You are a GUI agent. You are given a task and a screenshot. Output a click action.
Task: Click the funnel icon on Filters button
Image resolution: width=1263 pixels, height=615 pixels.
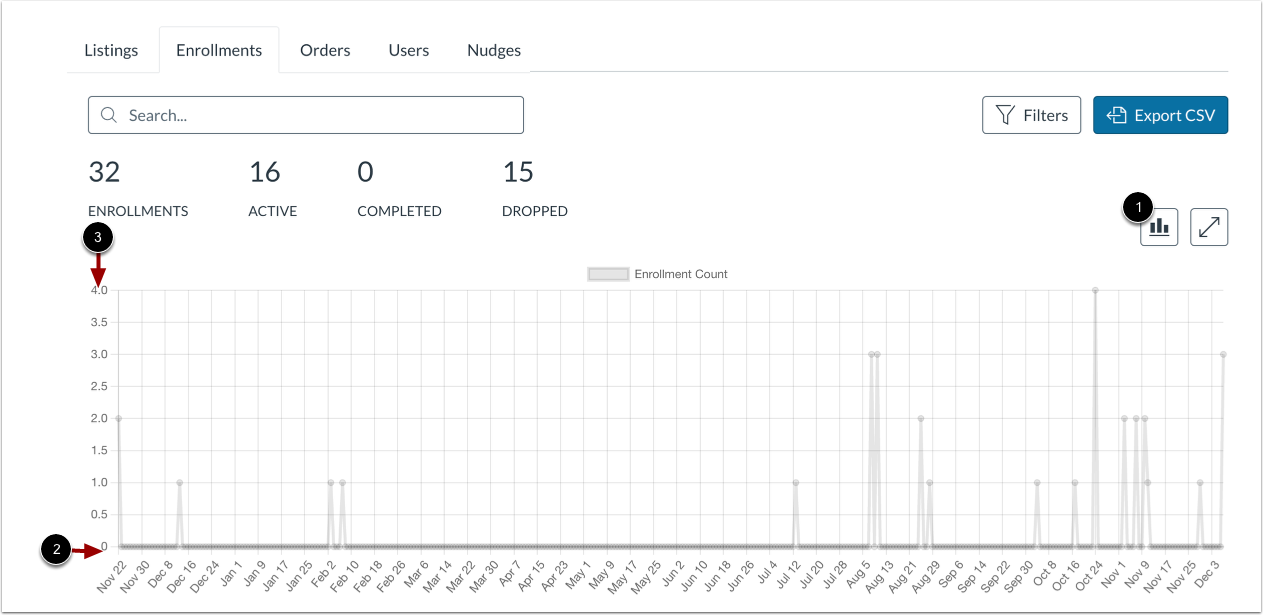tap(1005, 115)
